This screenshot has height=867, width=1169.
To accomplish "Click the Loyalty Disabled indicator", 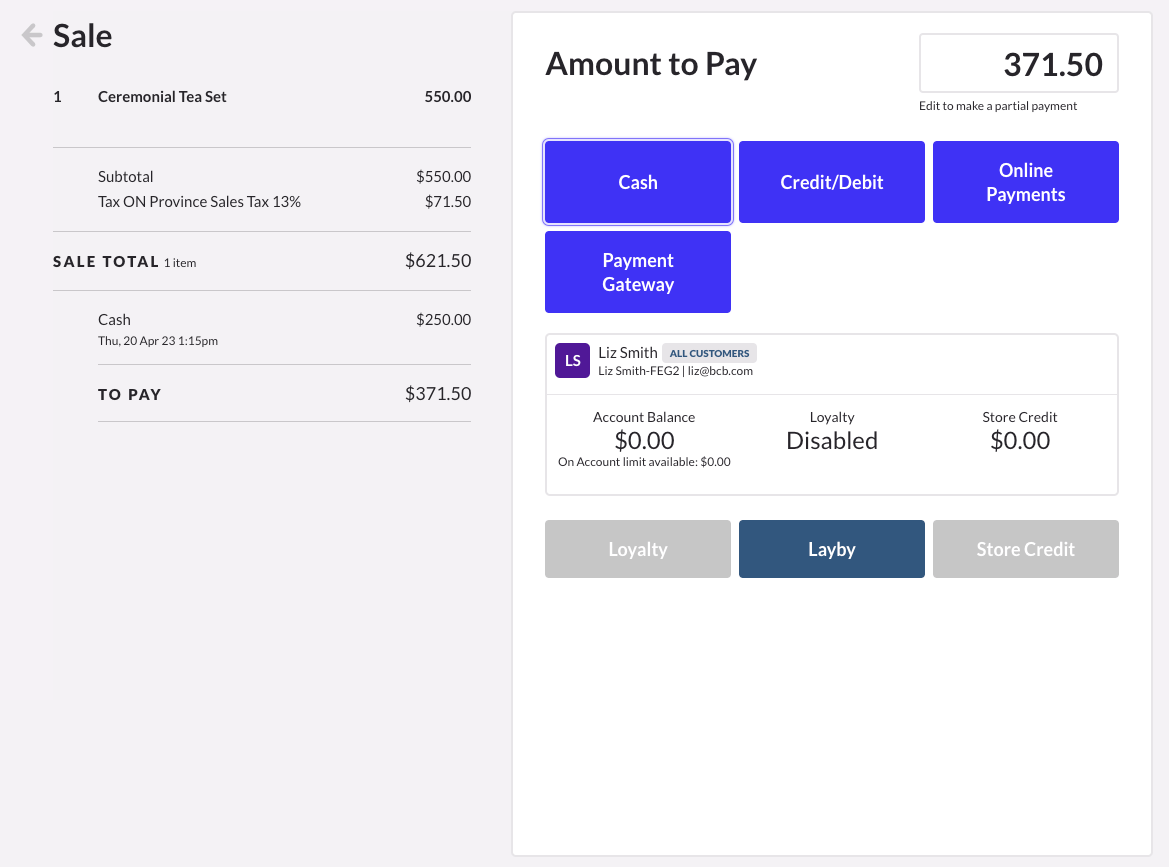I will tap(831, 440).
